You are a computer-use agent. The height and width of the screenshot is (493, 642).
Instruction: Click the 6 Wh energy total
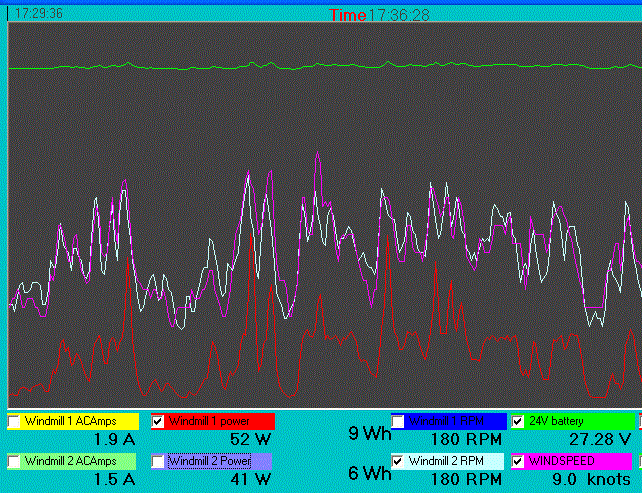pos(369,473)
